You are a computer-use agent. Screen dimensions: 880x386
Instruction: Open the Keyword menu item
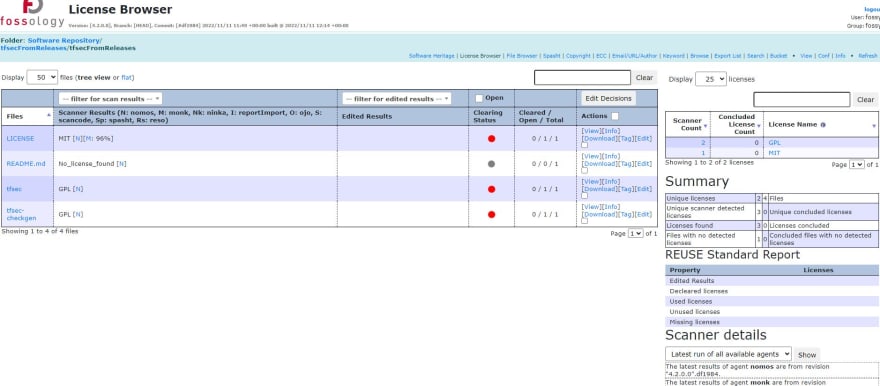tap(673, 56)
